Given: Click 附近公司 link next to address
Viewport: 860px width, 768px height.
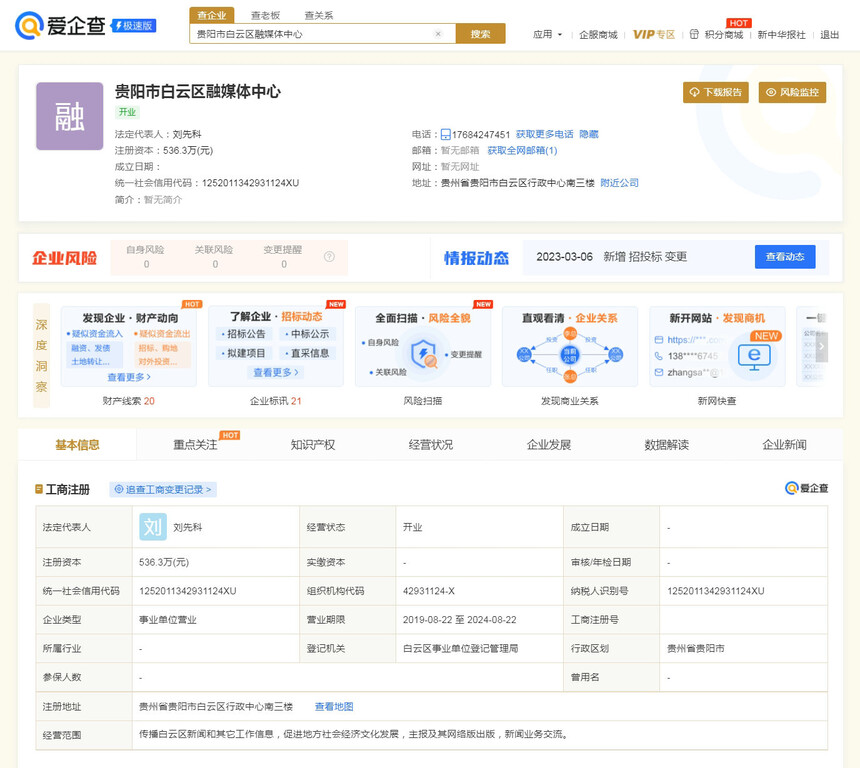Looking at the screenshot, I should pos(619,183).
